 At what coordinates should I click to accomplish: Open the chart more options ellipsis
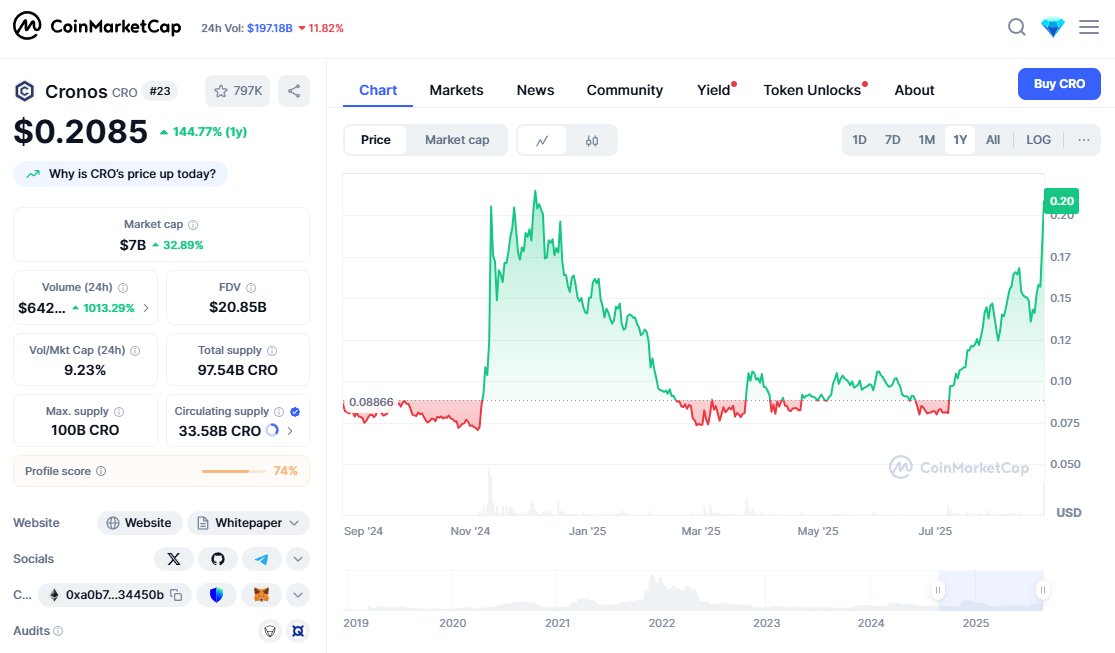click(1084, 140)
